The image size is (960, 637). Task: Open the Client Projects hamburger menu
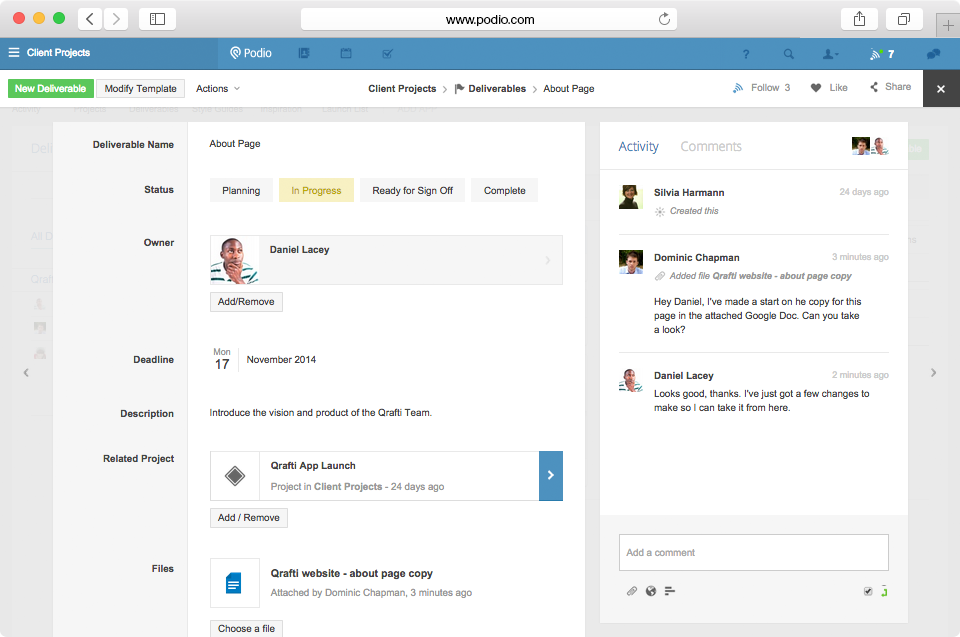pyautogui.click(x=13, y=53)
